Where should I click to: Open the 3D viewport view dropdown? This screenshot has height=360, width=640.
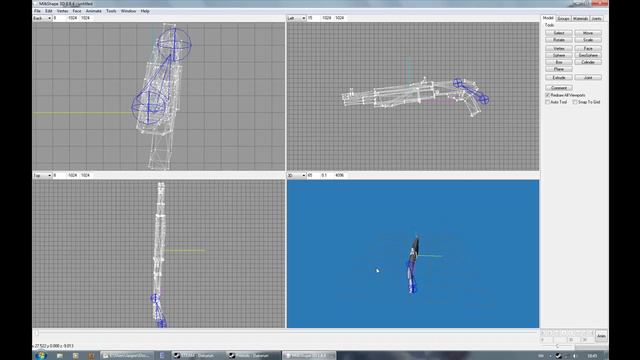point(296,176)
